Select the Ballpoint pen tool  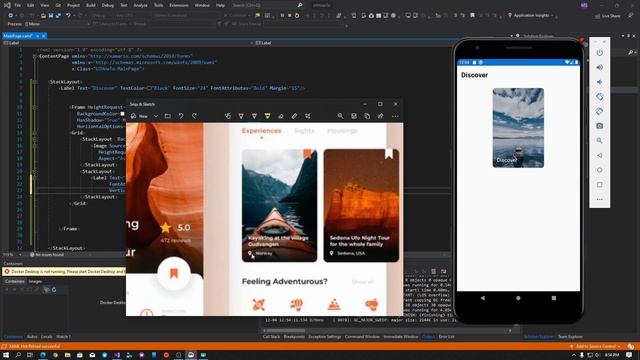point(241,116)
